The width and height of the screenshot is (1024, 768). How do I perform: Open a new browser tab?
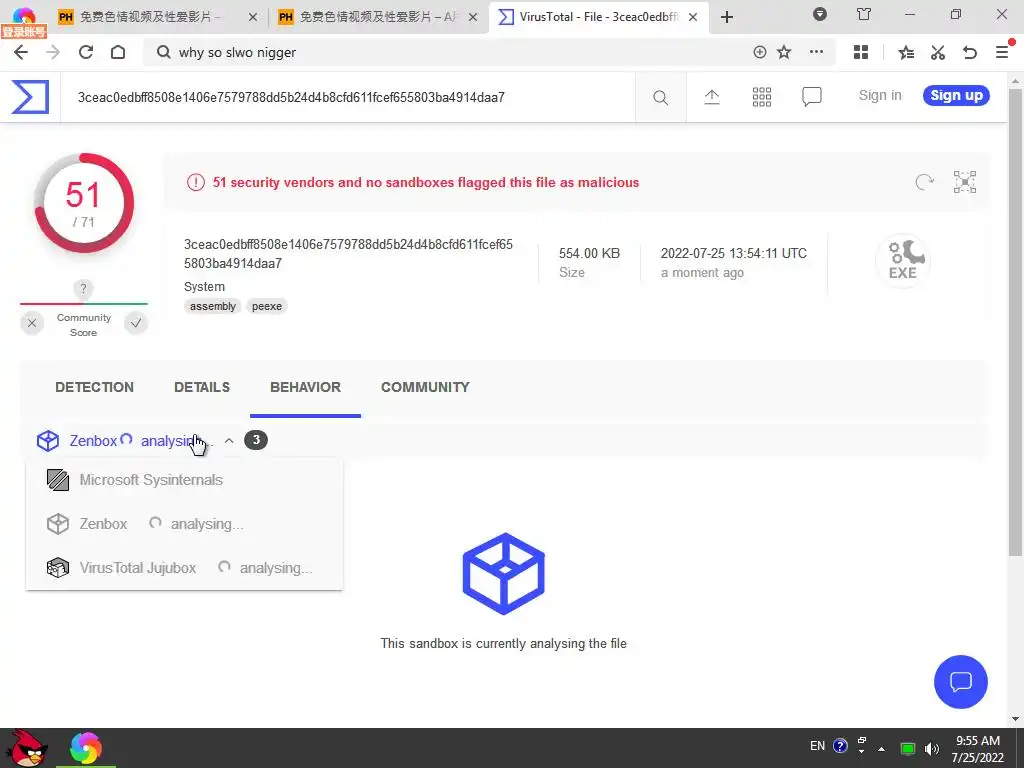(727, 17)
